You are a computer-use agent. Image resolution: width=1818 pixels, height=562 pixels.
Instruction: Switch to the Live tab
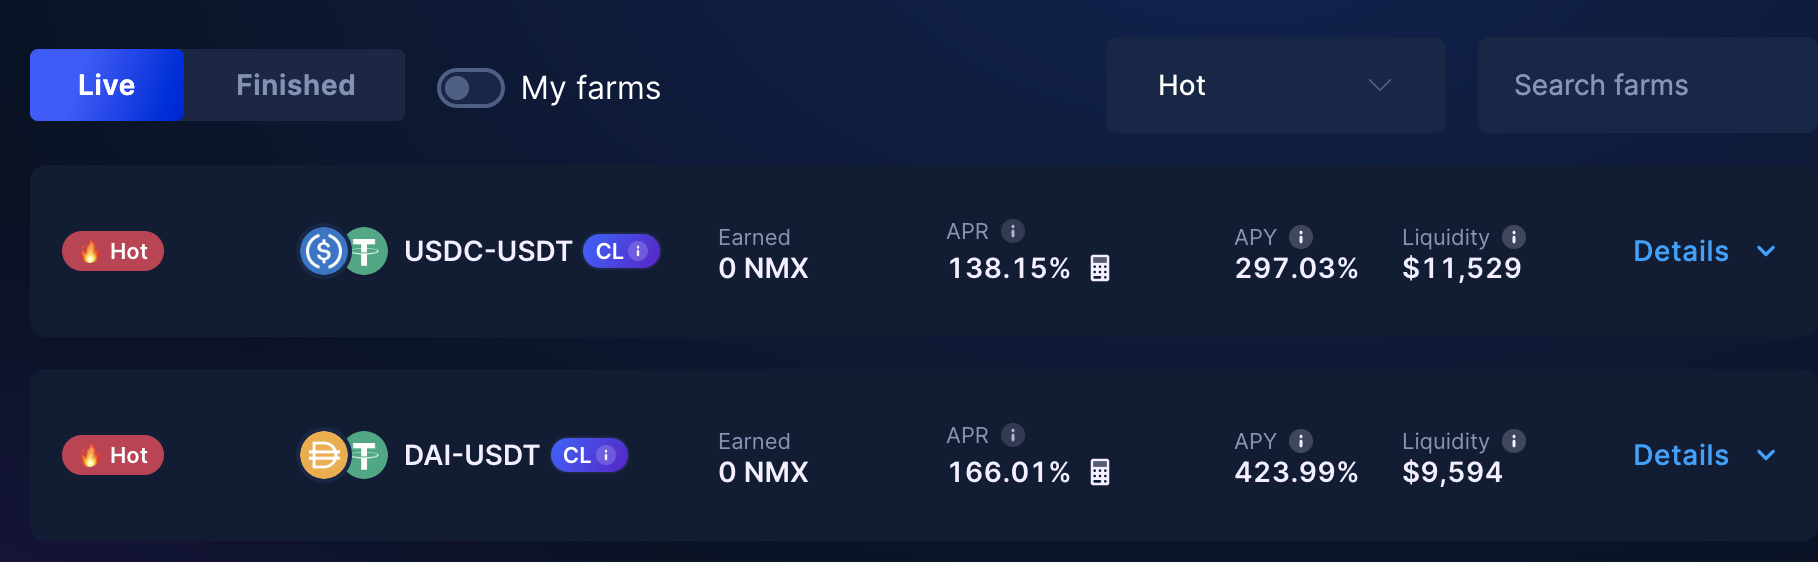[107, 85]
